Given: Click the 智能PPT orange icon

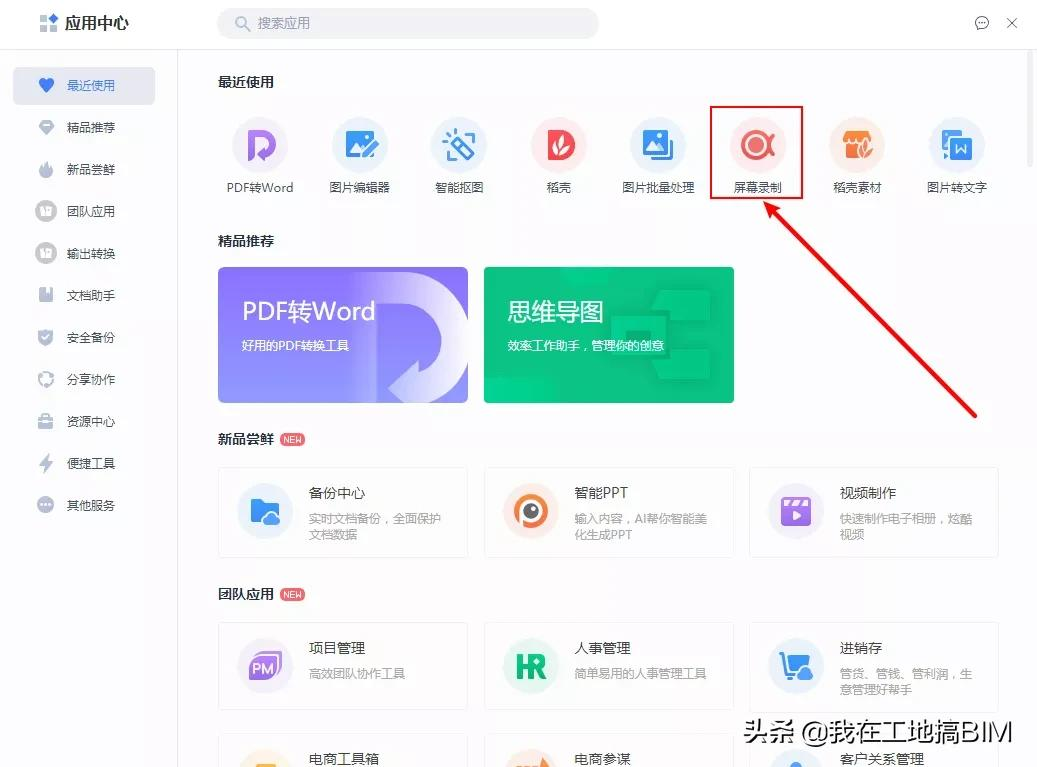Looking at the screenshot, I should coord(530,511).
